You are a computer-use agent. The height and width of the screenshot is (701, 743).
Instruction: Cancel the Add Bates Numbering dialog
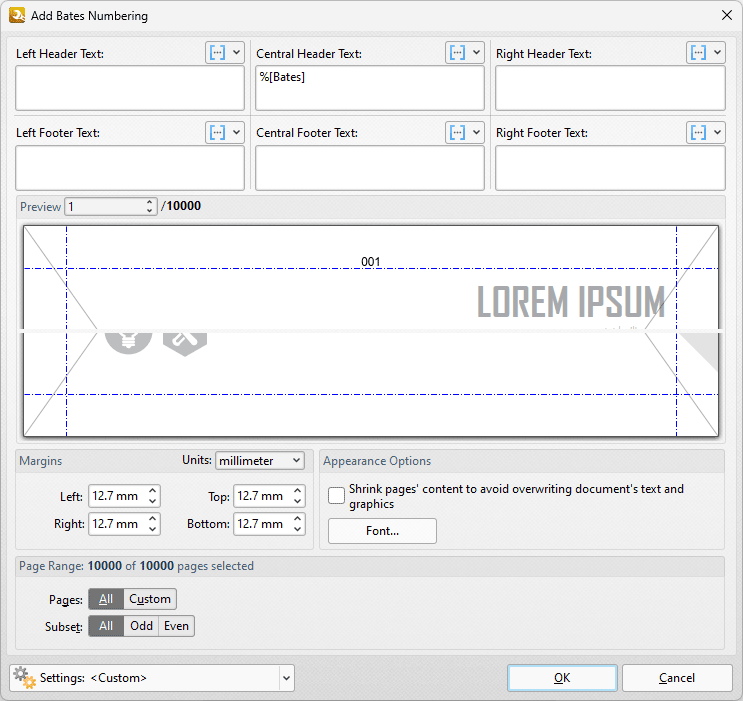click(x=677, y=678)
